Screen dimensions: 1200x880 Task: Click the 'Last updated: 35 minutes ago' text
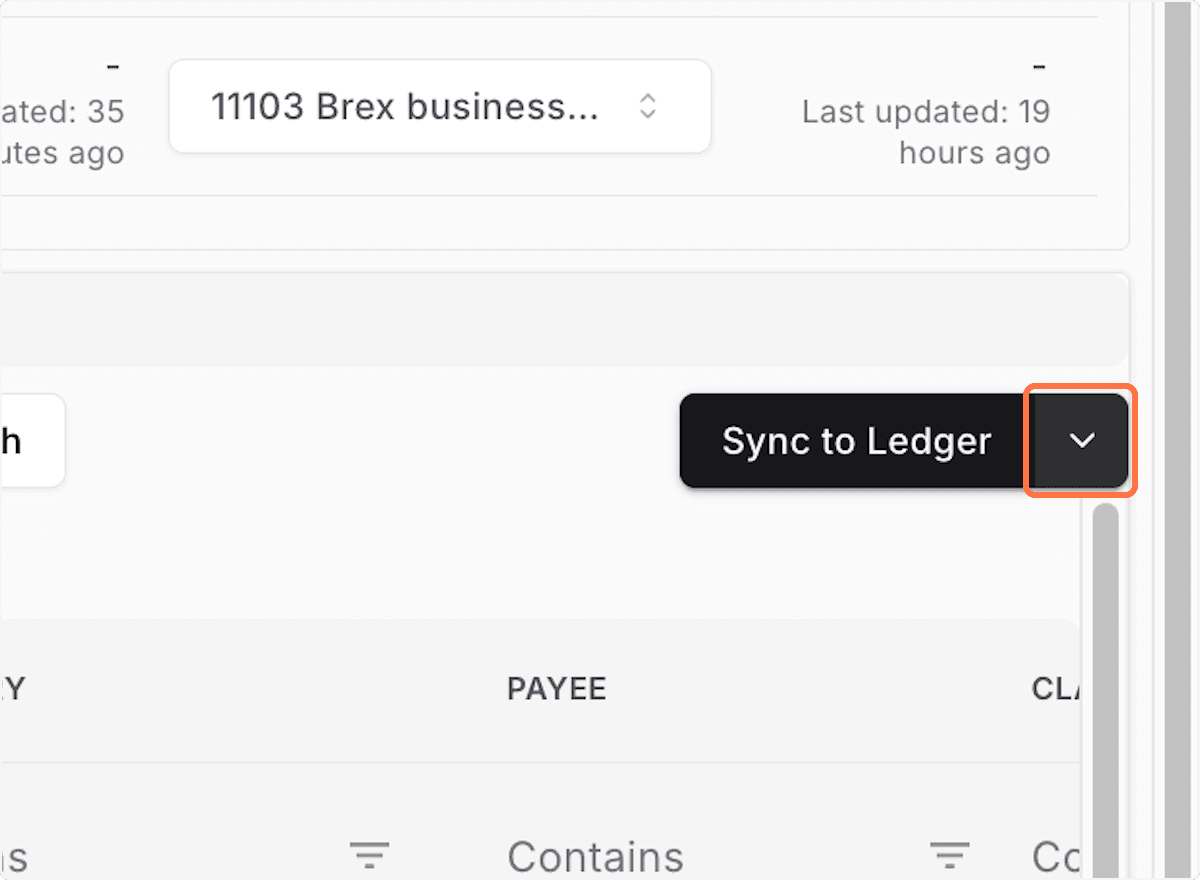[62, 132]
